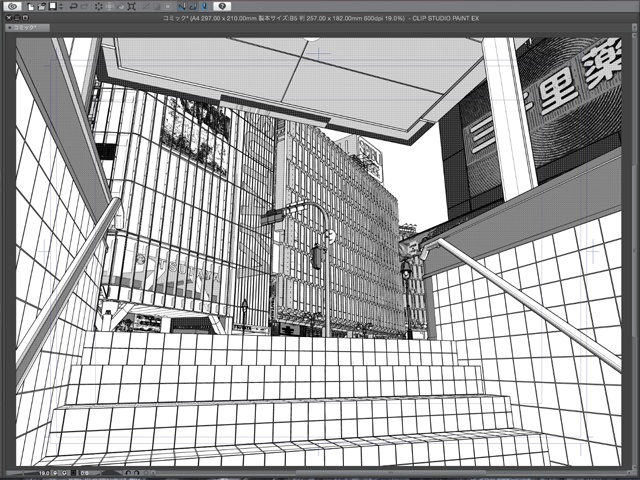This screenshot has width=640, height=480.
Task: Redo the last undone action
Action: pos(84,7)
